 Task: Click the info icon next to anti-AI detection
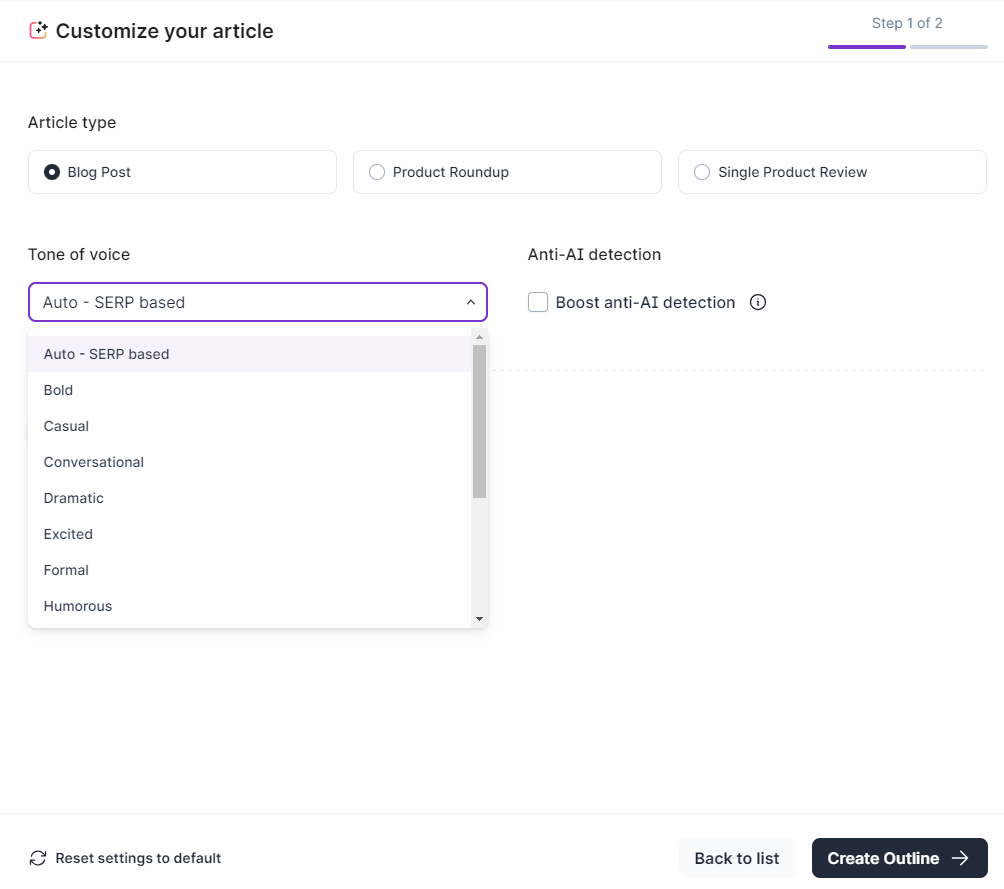tap(758, 302)
